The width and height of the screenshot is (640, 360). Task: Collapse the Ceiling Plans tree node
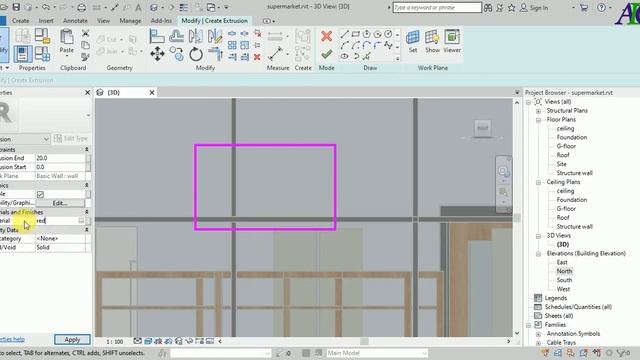click(538, 182)
